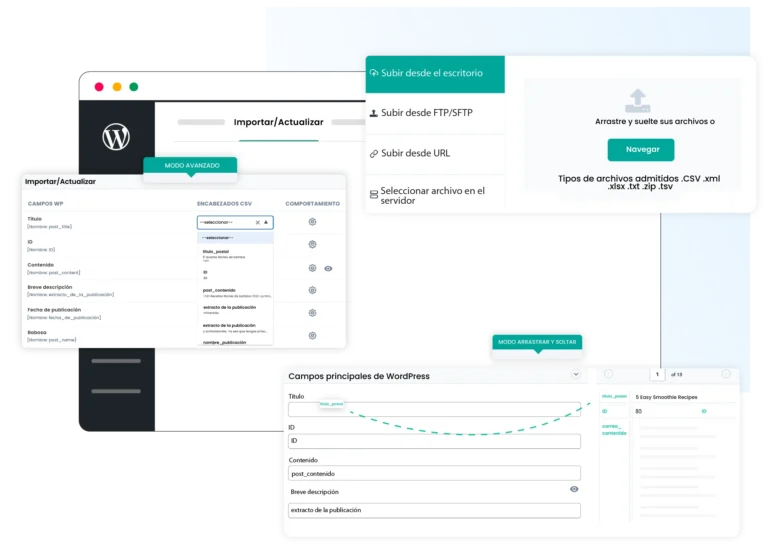Click the ID input in Campos principales
This screenshot has height=548, width=768.
click(434, 441)
